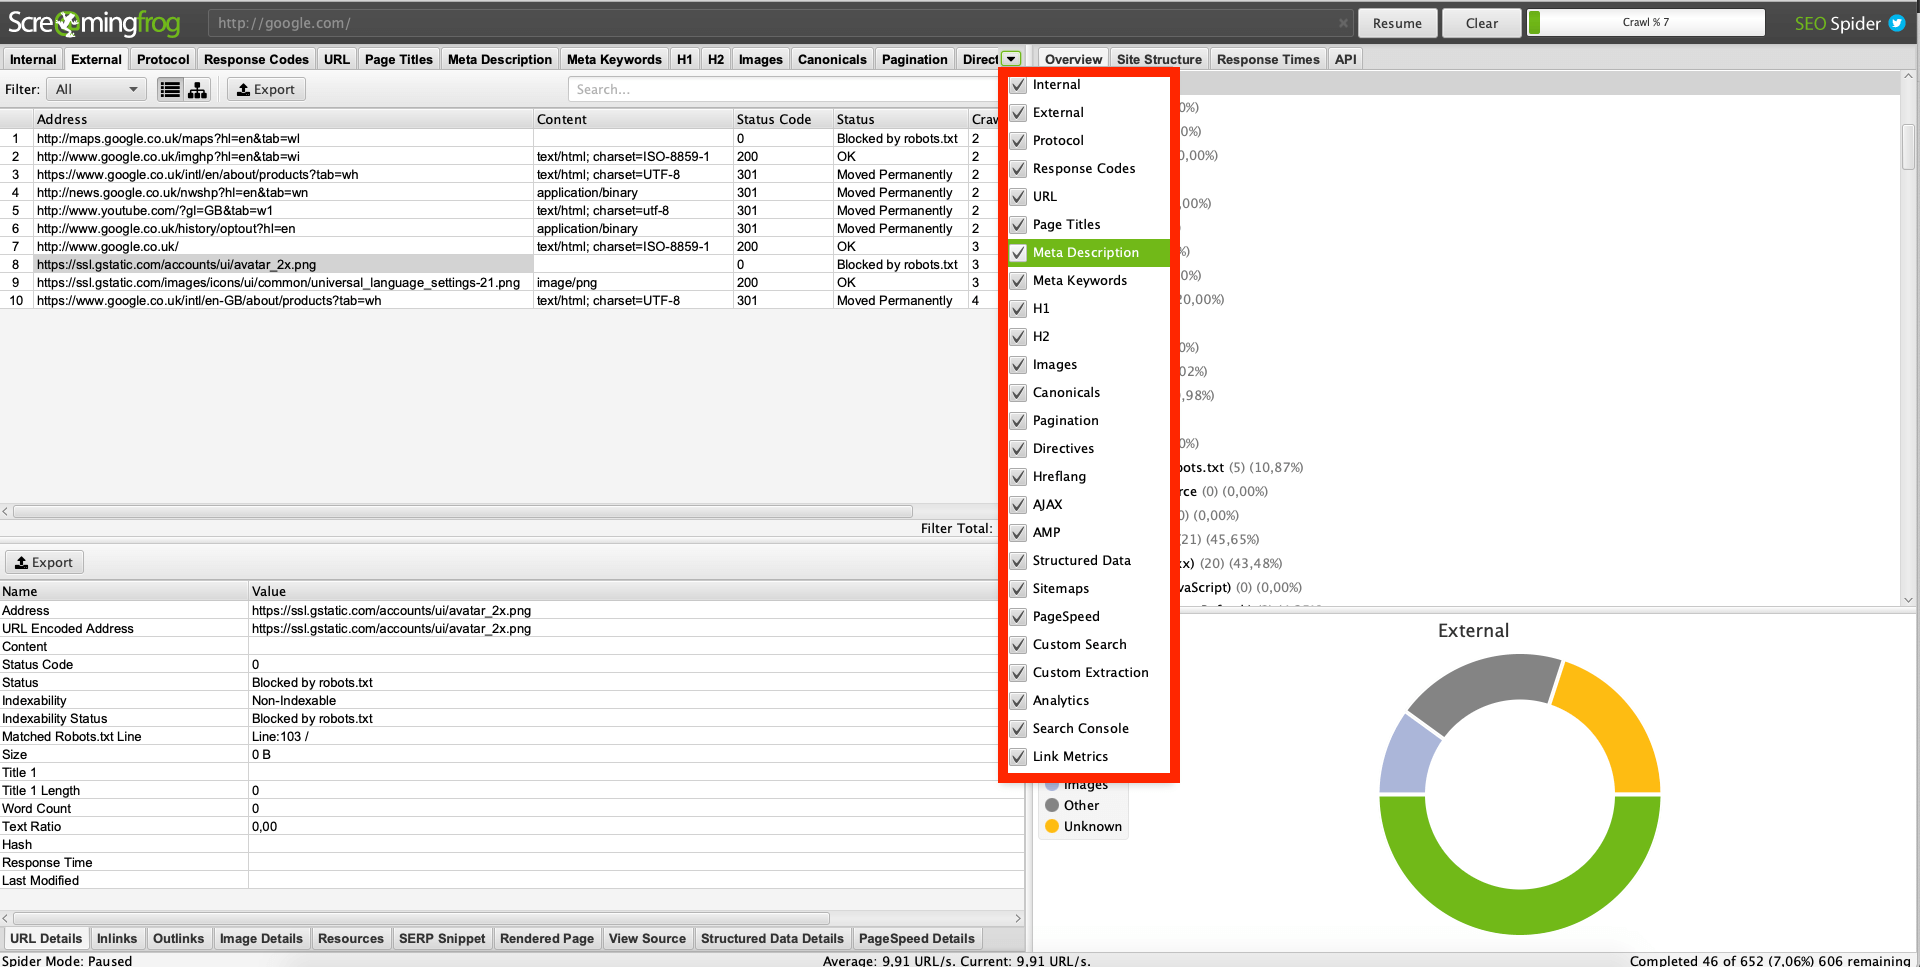Sort by the Status Code column header
The image size is (1920, 967).
pyautogui.click(x=783, y=119)
